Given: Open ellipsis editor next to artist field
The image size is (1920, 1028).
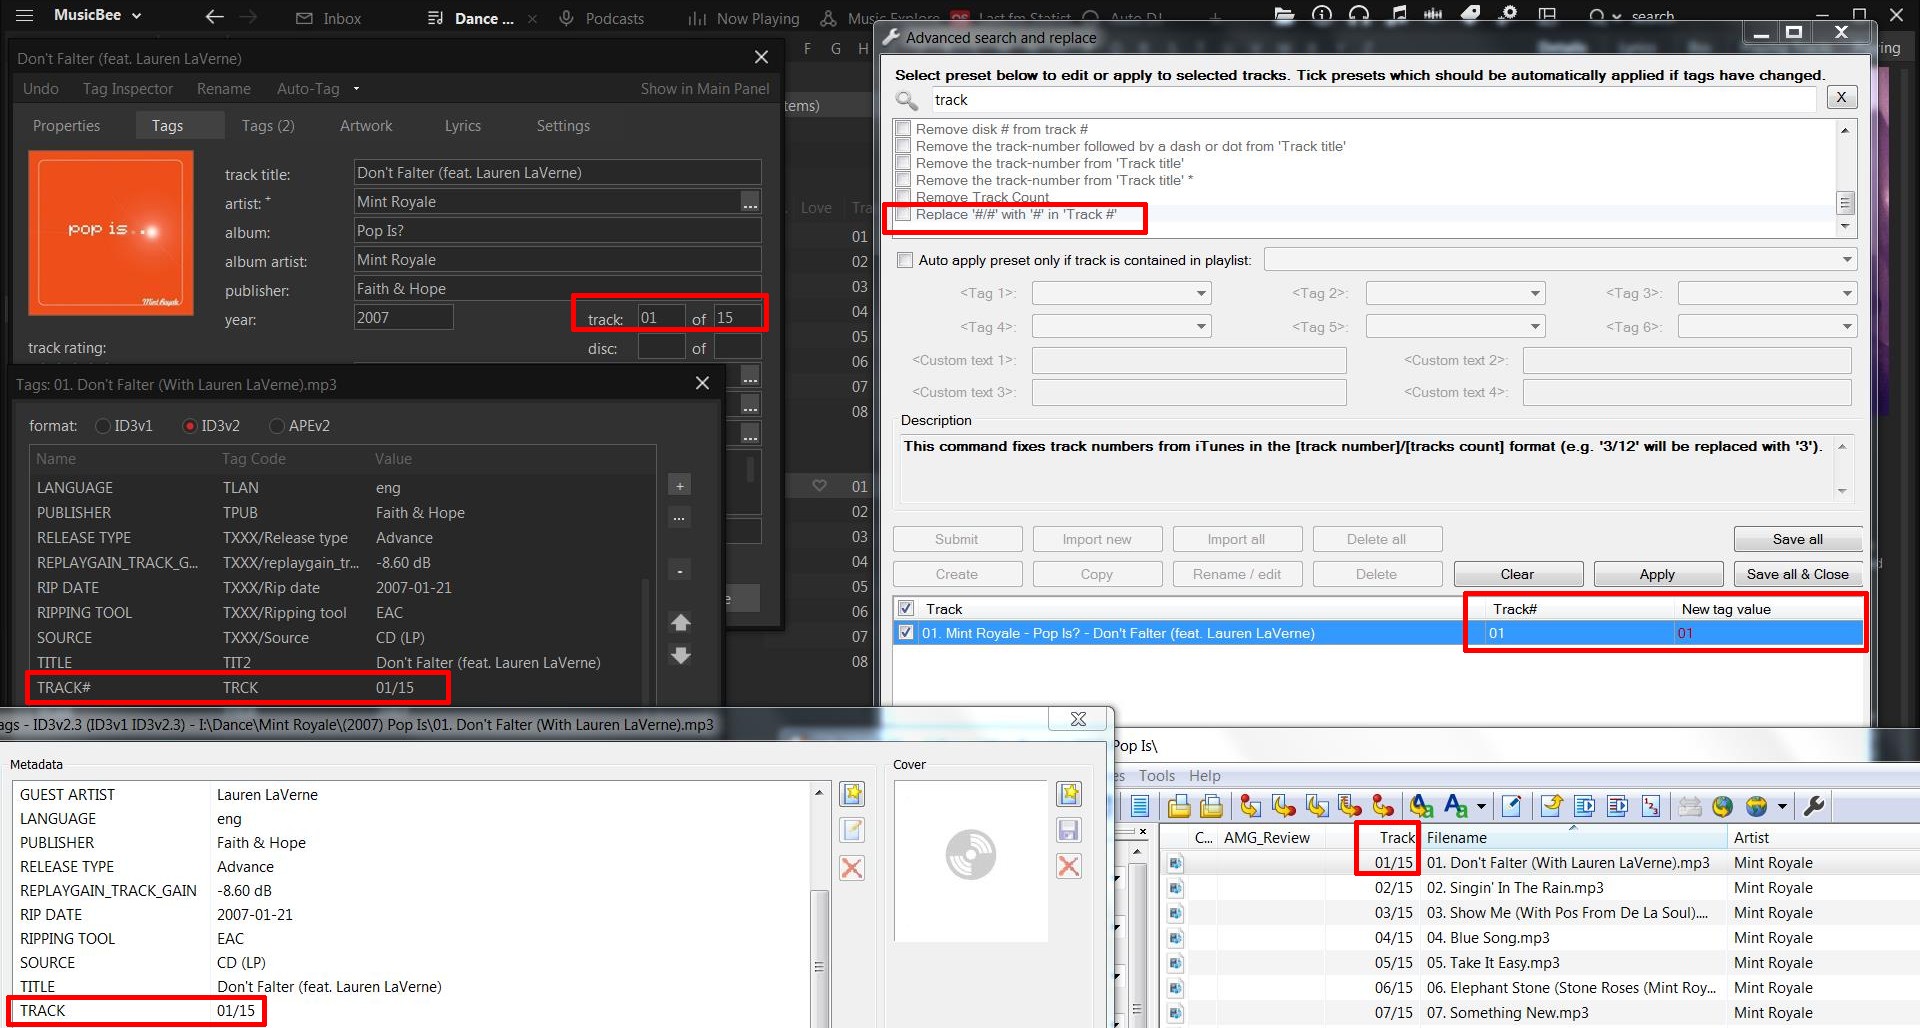Looking at the screenshot, I should [x=750, y=202].
